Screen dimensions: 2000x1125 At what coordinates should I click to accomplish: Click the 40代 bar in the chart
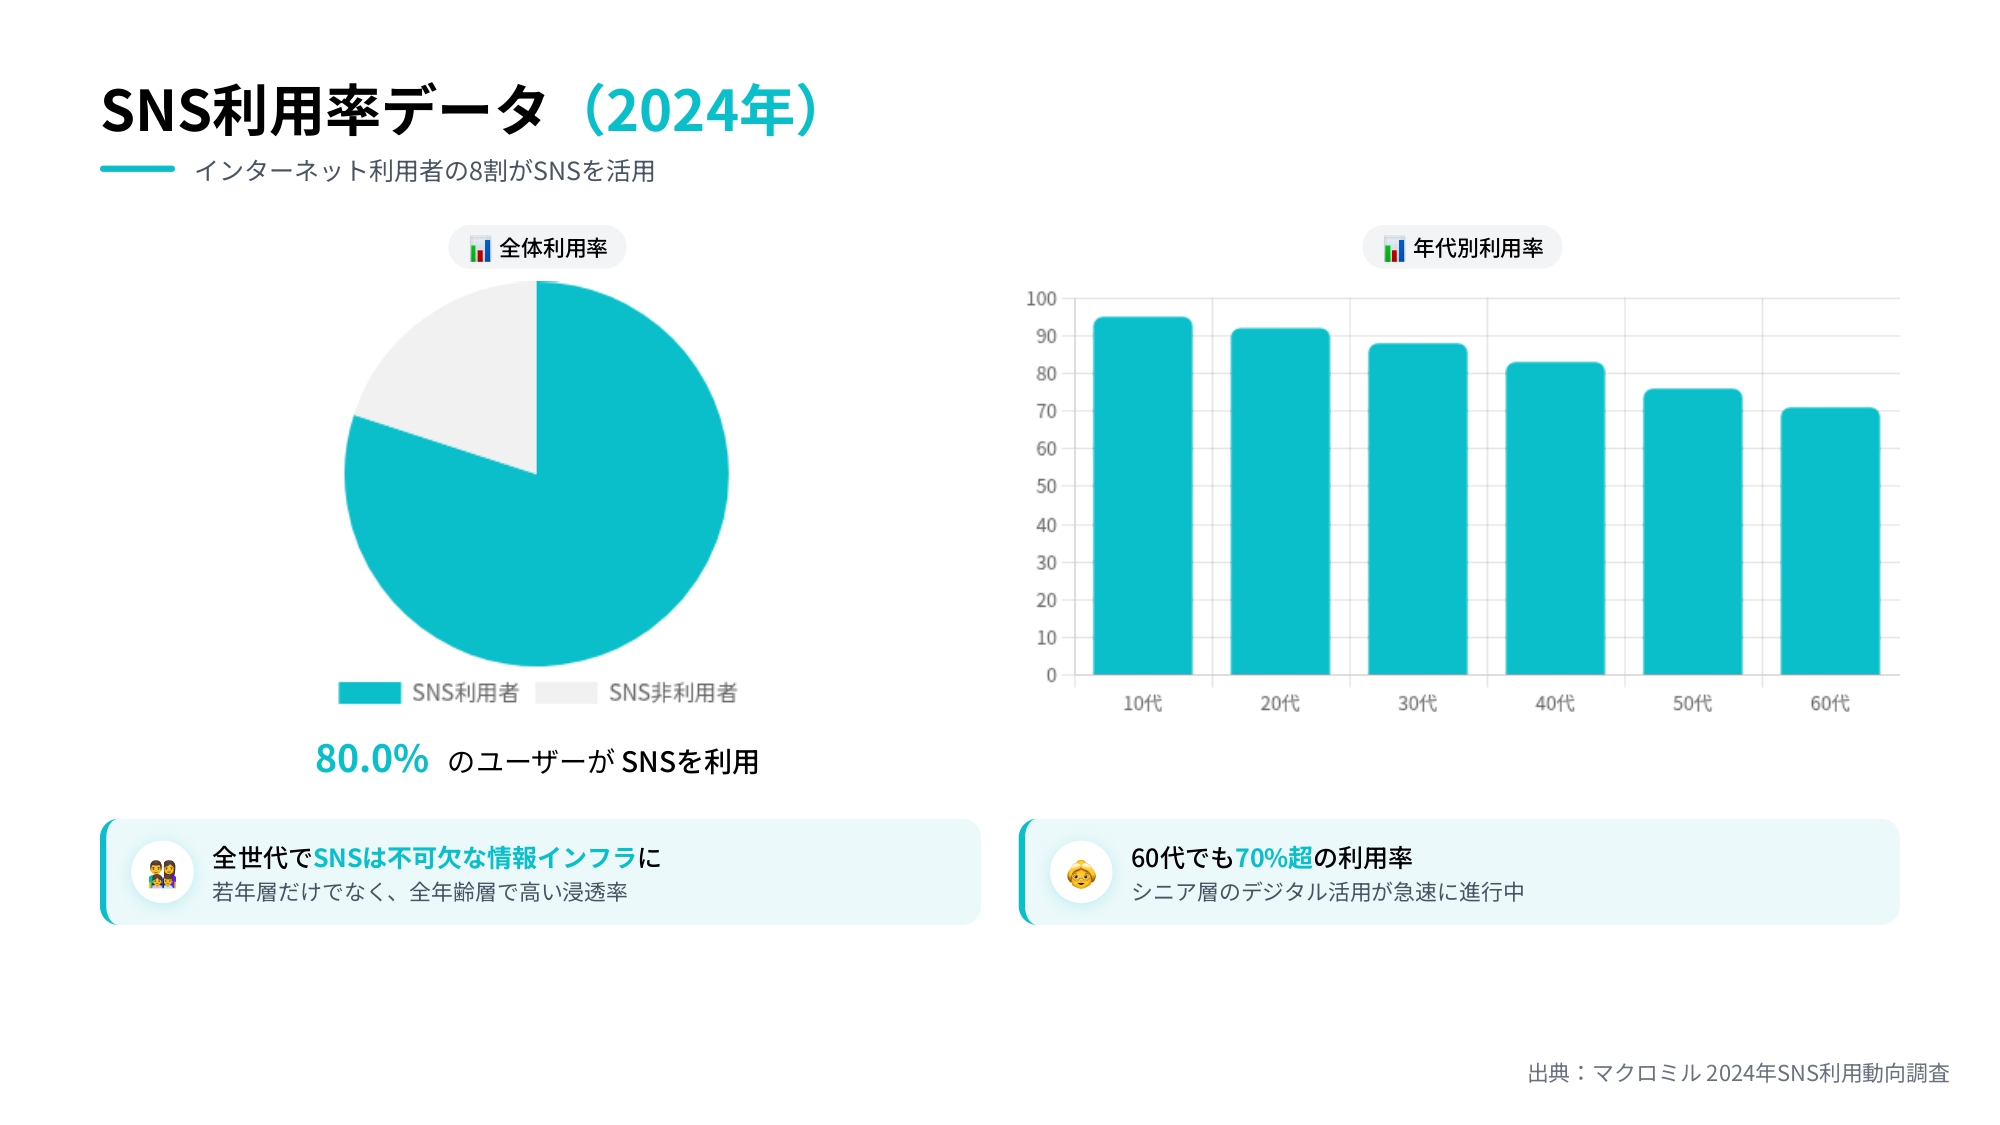coord(1555,518)
